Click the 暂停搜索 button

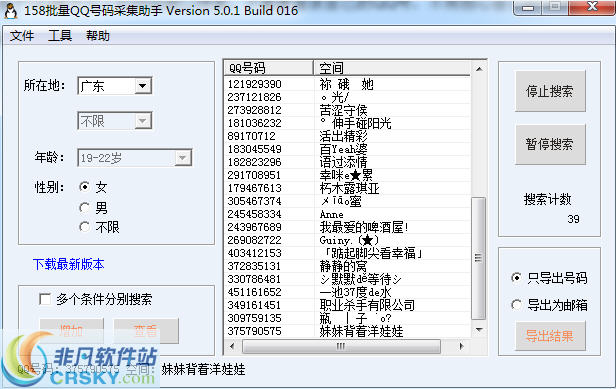click(550, 144)
